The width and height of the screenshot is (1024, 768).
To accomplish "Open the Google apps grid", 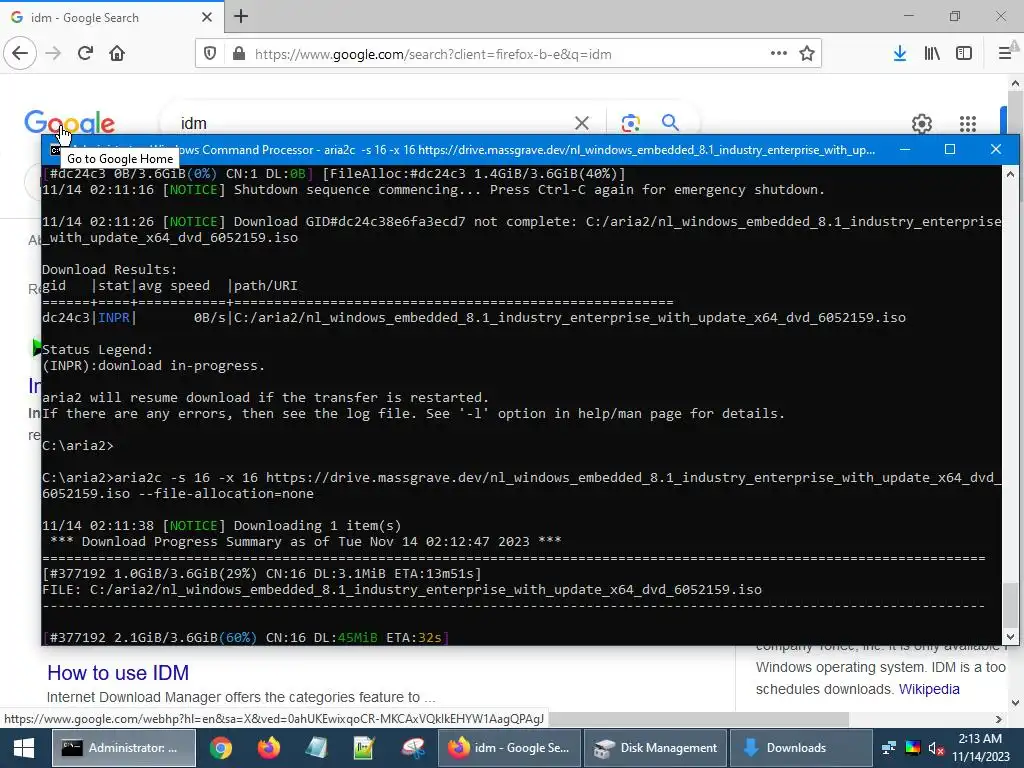I will pyautogui.click(x=968, y=123).
